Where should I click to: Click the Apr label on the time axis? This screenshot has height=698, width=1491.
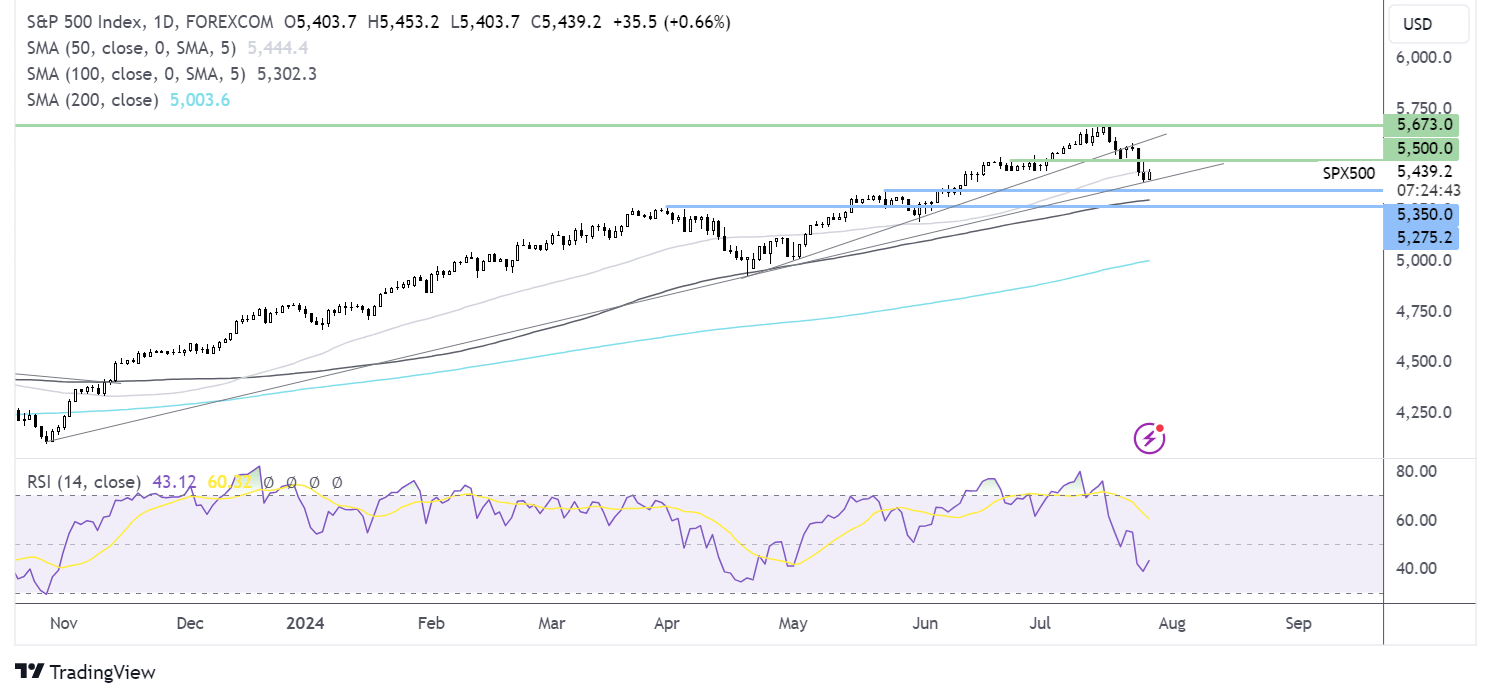667,623
